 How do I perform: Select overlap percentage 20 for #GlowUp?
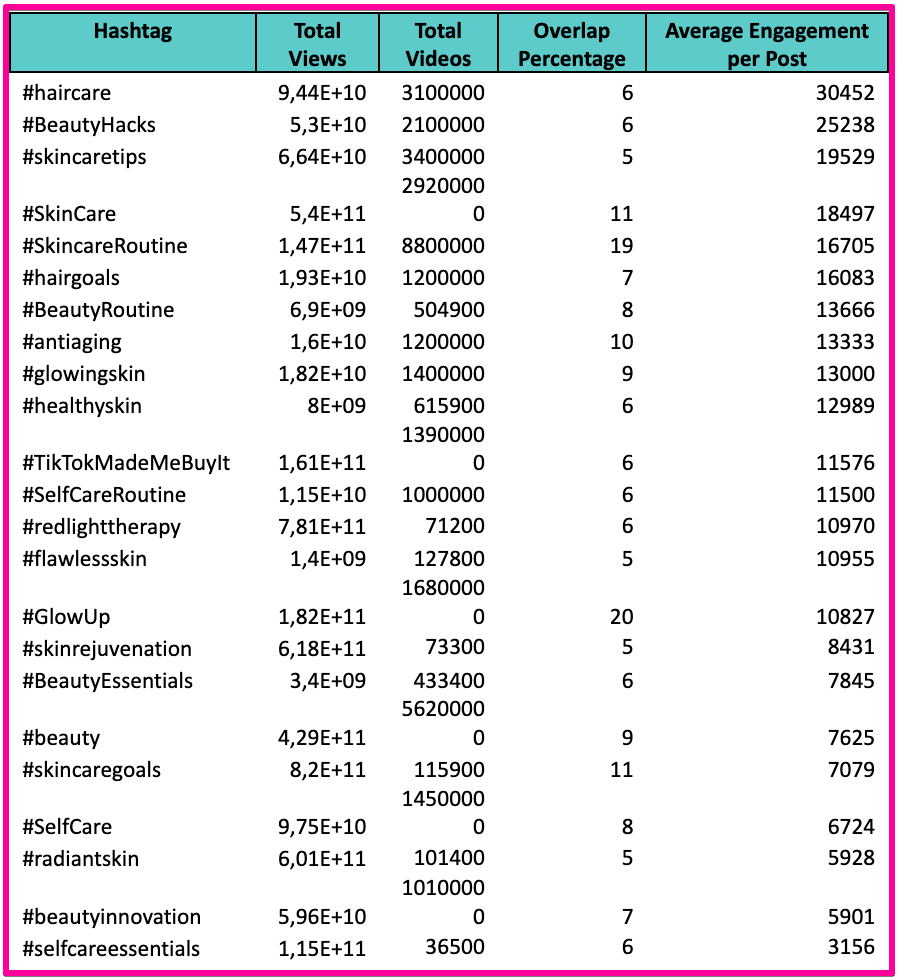click(621, 617)
